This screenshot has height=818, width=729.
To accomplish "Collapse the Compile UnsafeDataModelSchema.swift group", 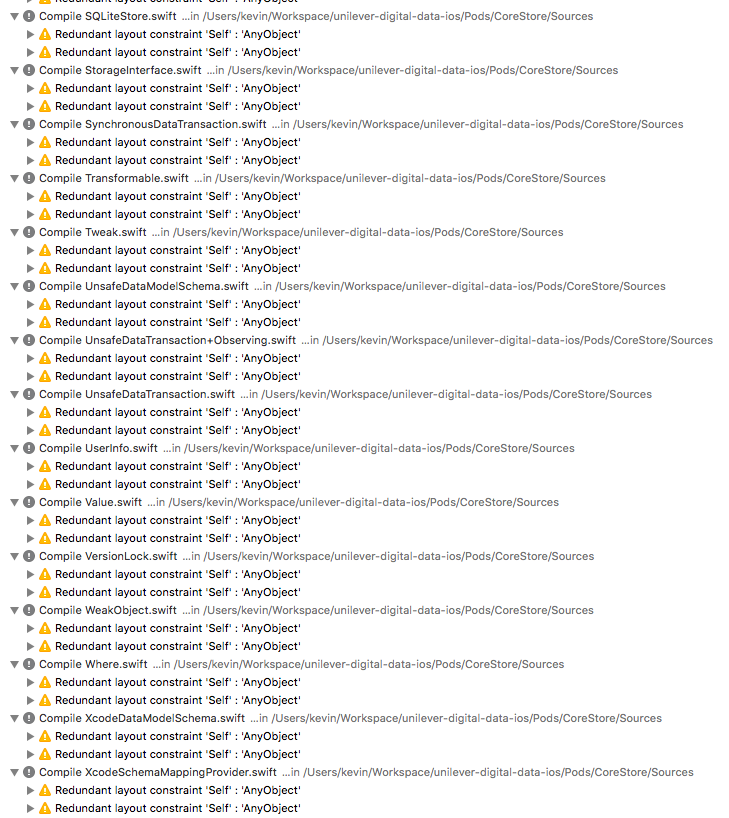I will (x=15, y=286).
